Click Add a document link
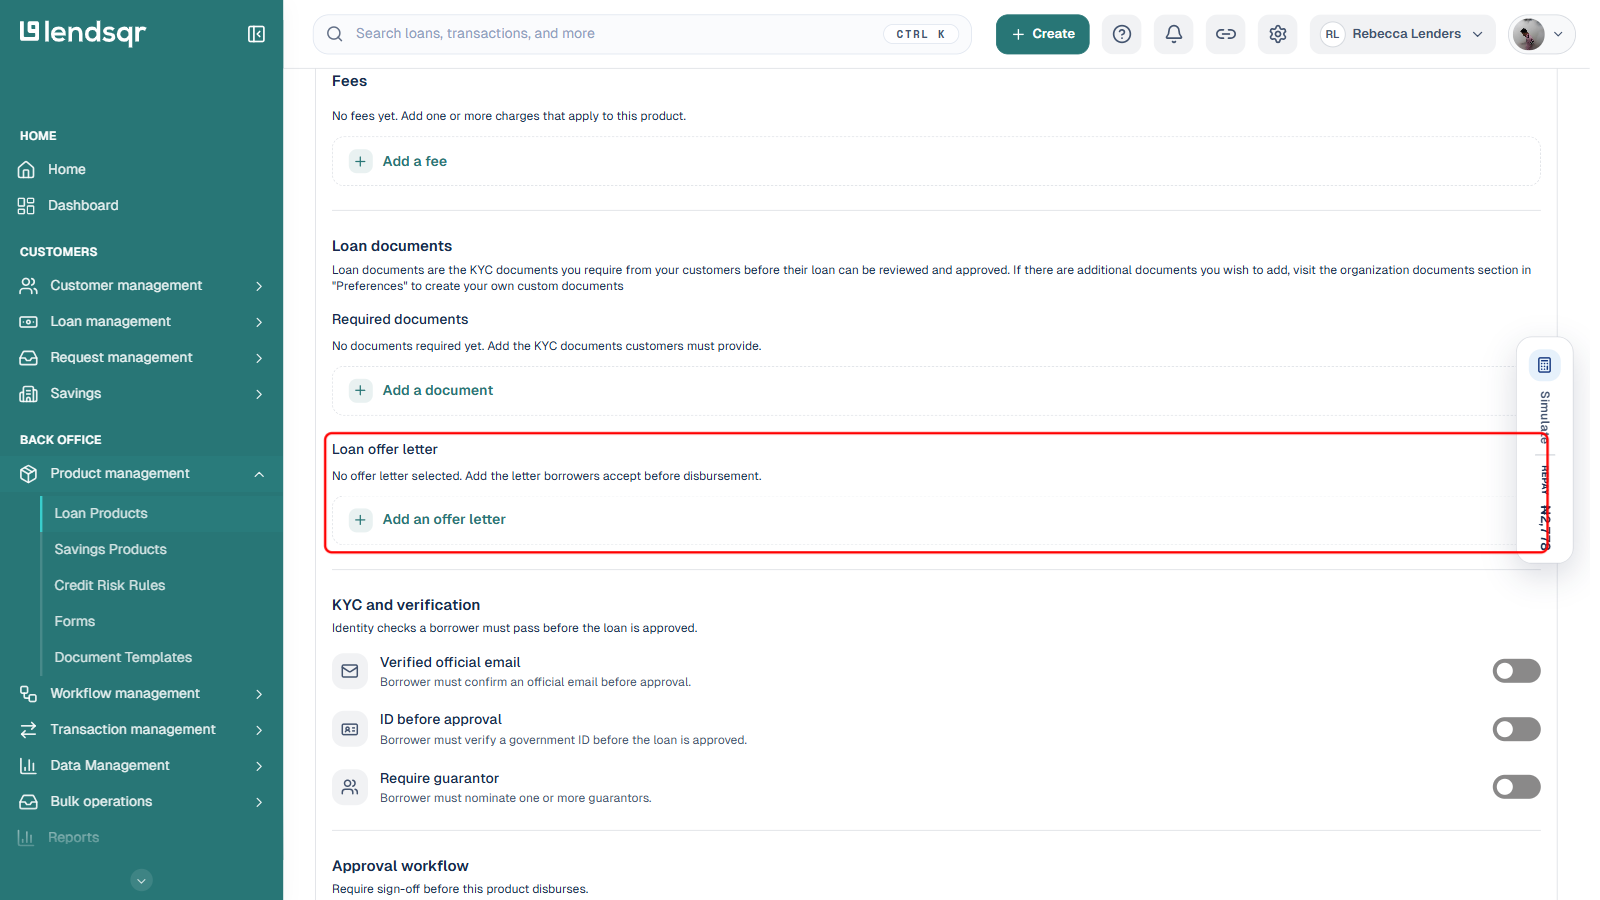Screen dimensions: 1600x900 click(x=438, y=391)
